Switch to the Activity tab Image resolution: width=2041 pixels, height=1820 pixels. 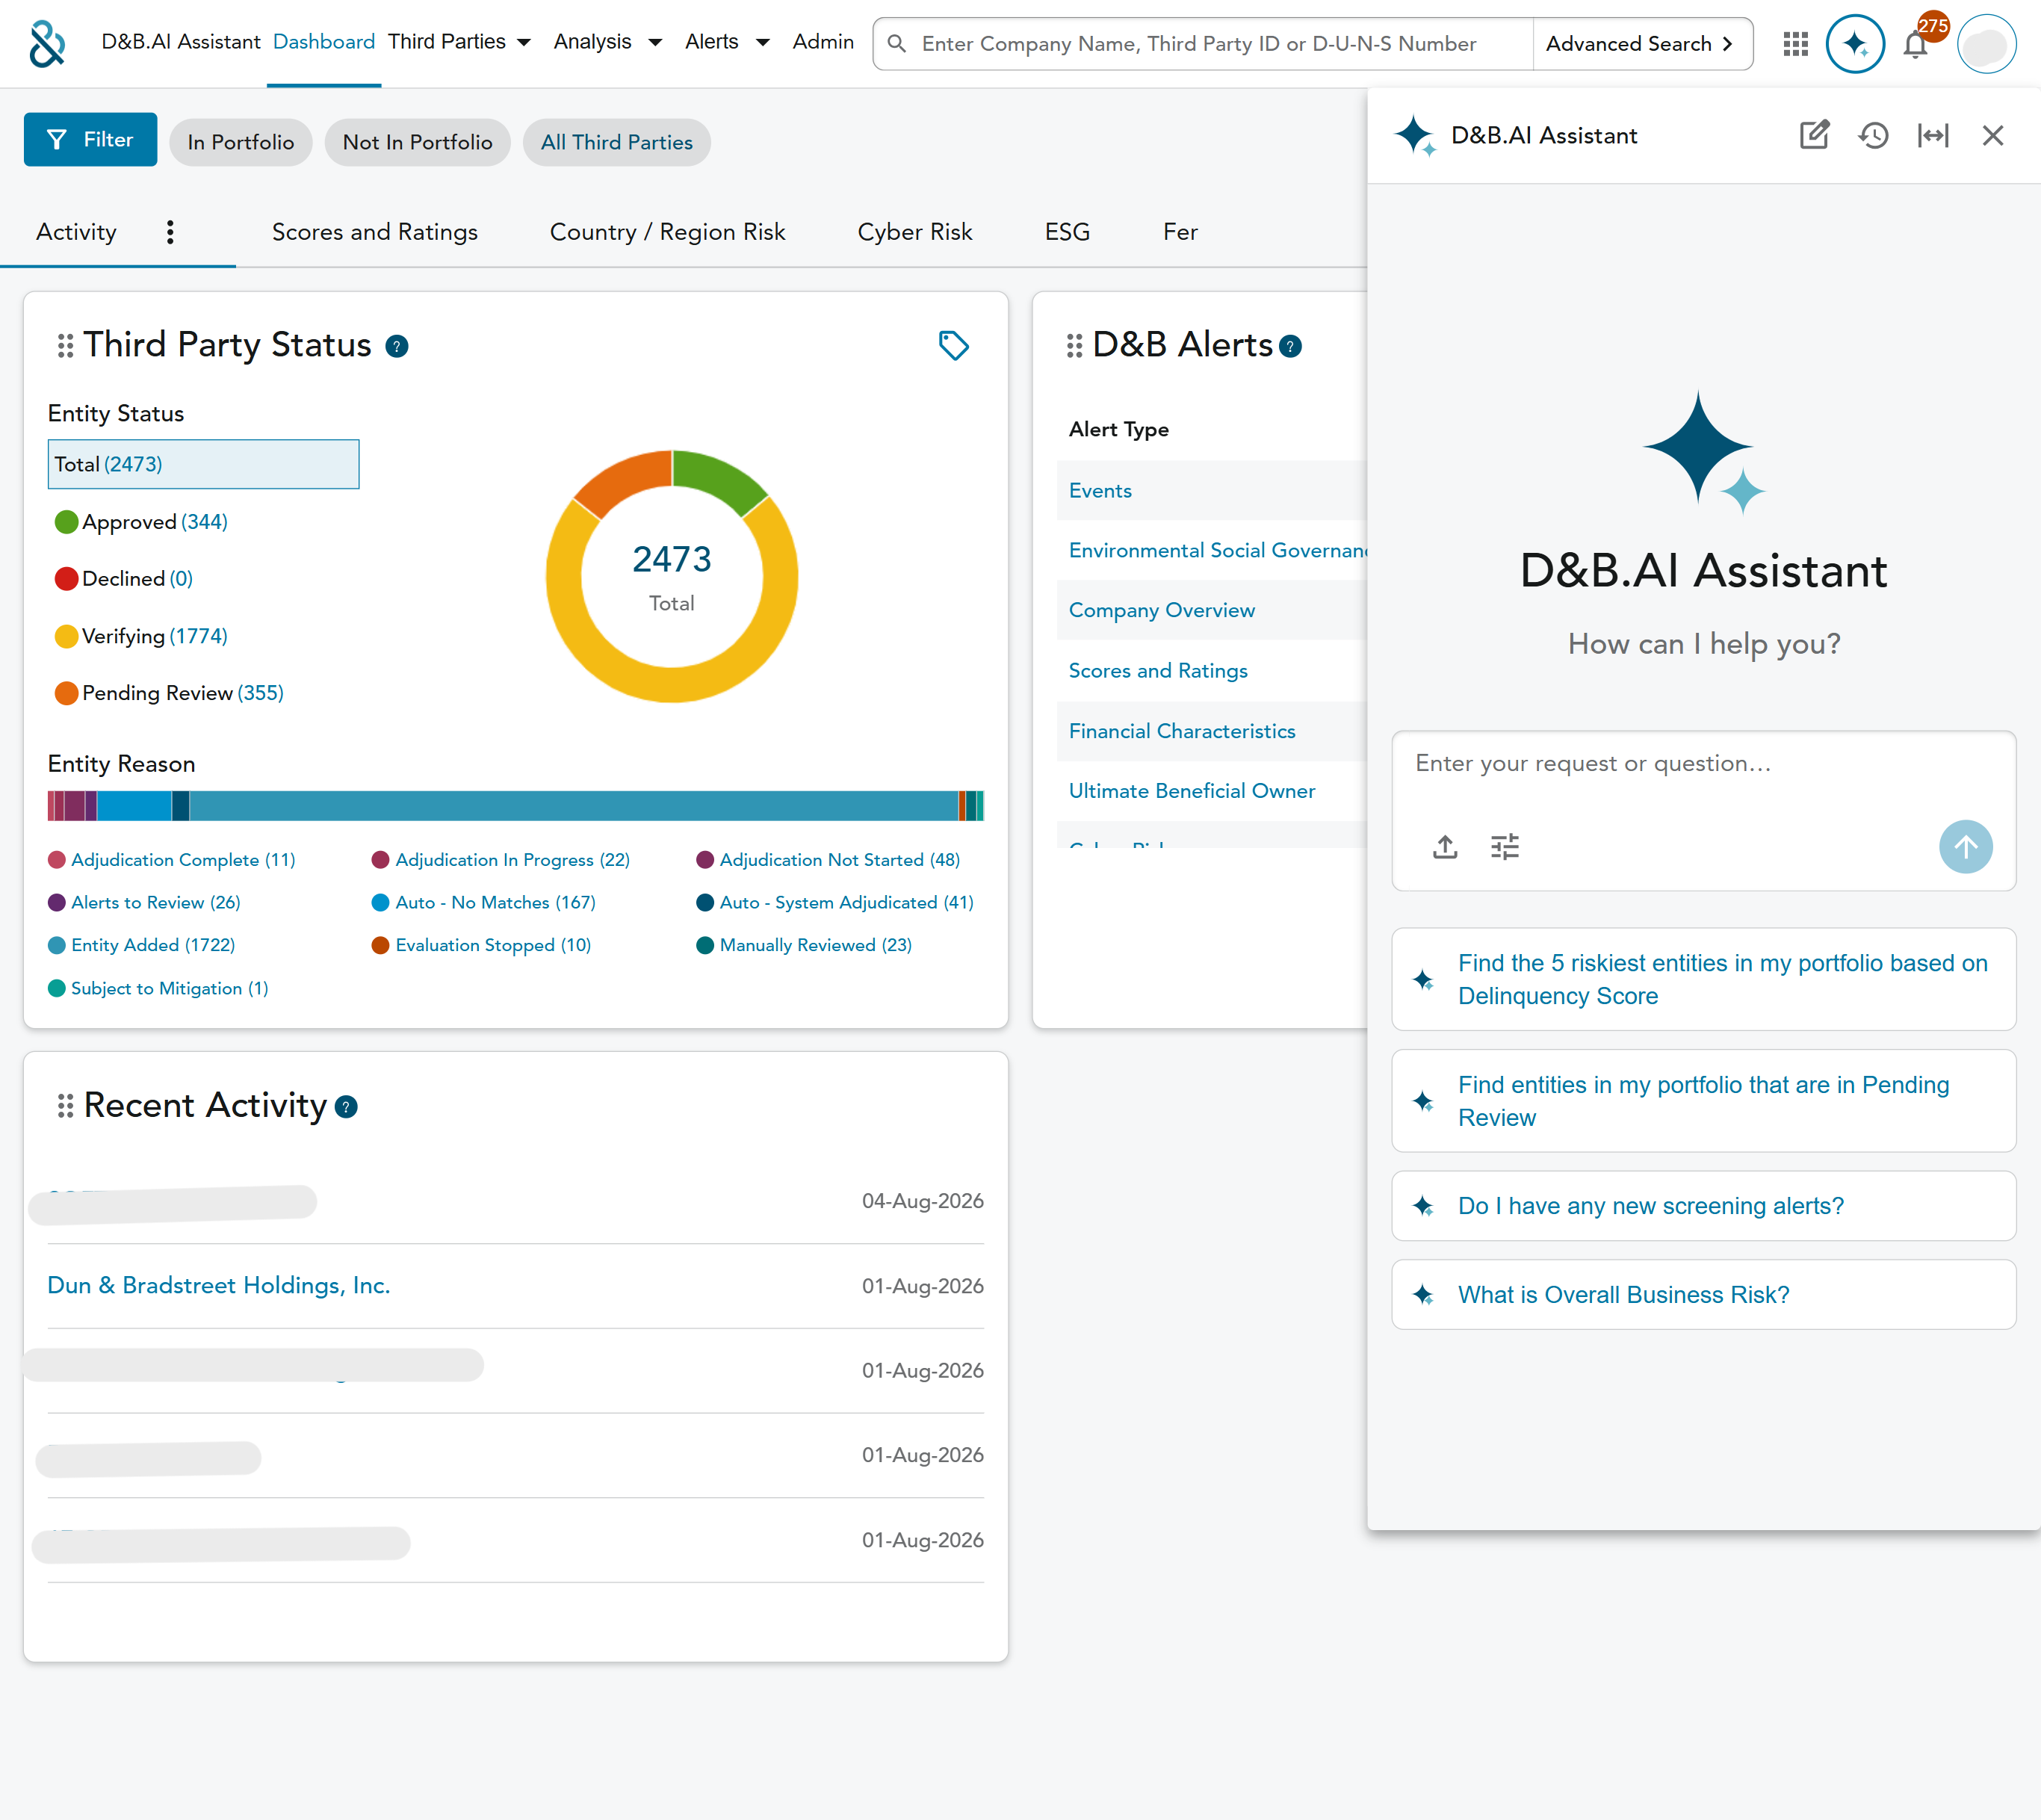(x=76, y=232)
